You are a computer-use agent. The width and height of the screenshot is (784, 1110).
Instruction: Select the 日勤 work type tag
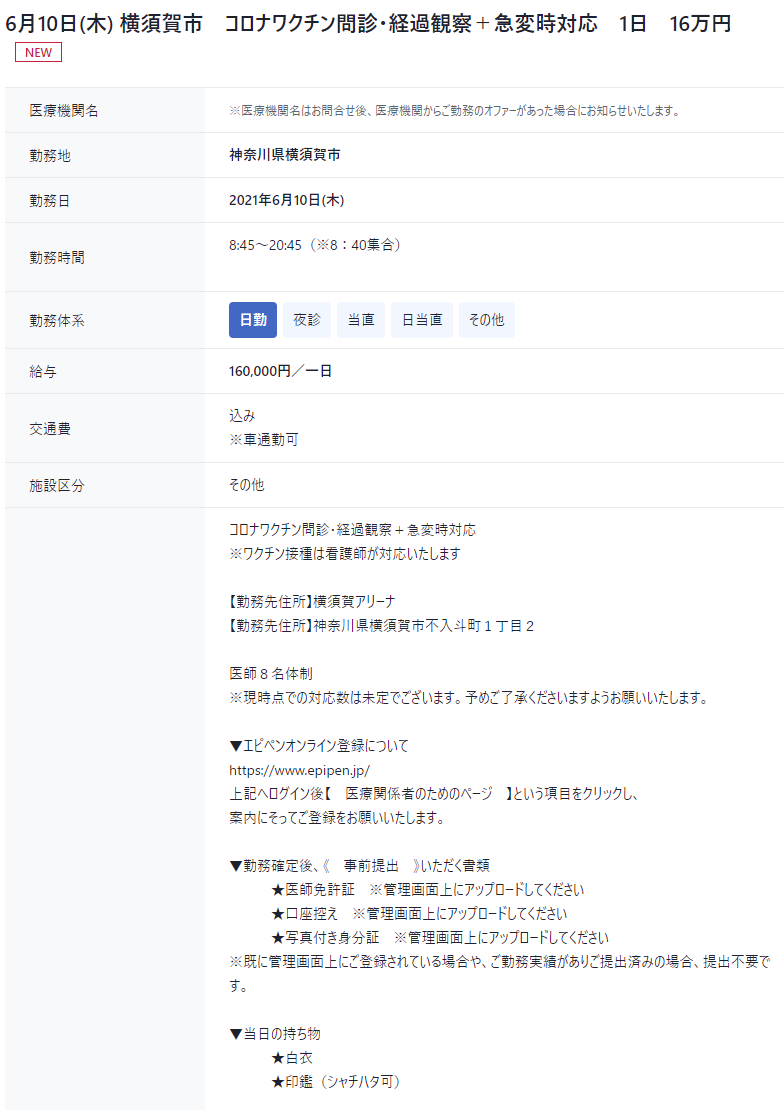(x=253, y=320)
